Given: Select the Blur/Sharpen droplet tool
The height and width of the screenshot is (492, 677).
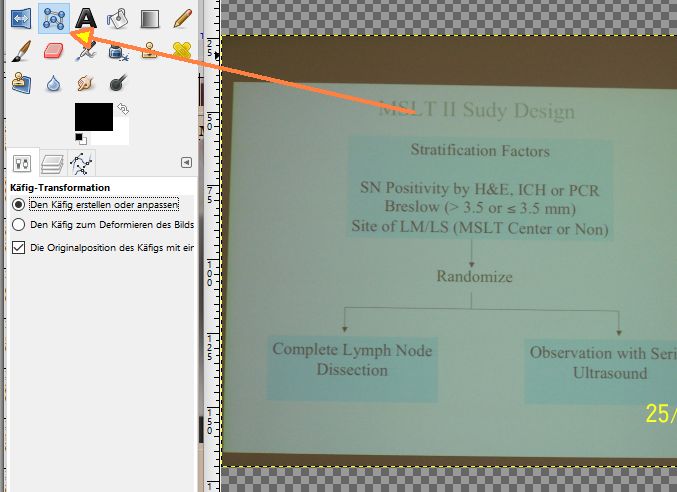Looking at the screenshot, I should point(52,82).
